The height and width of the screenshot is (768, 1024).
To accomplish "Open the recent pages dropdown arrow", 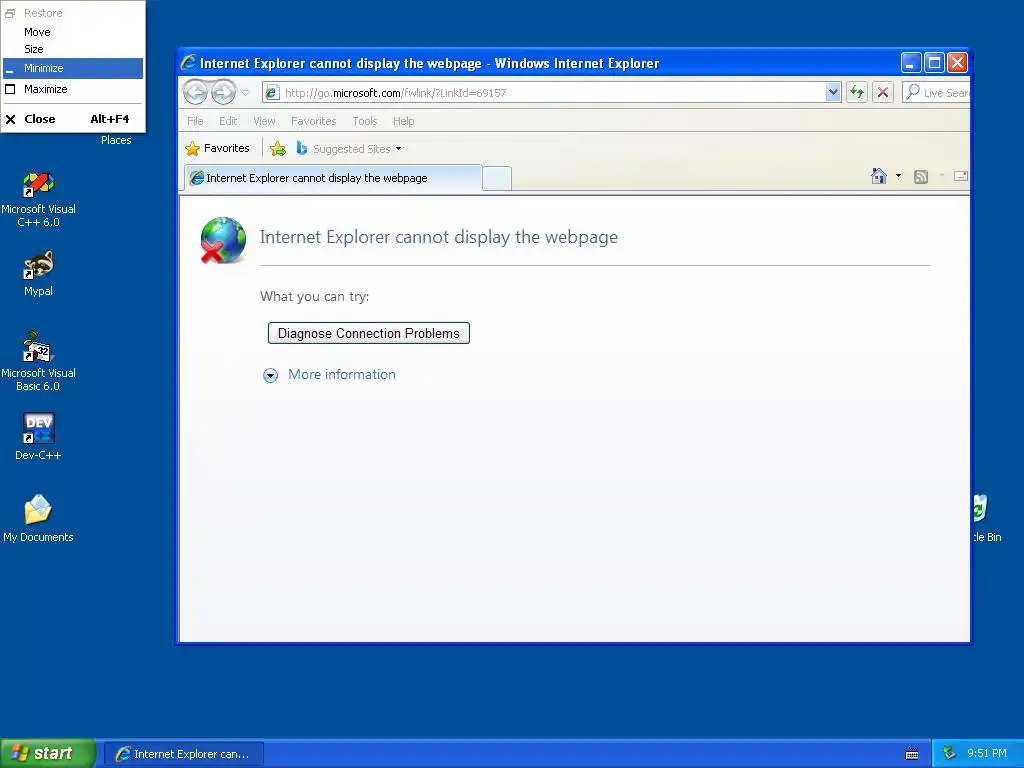I will [246, 93].
